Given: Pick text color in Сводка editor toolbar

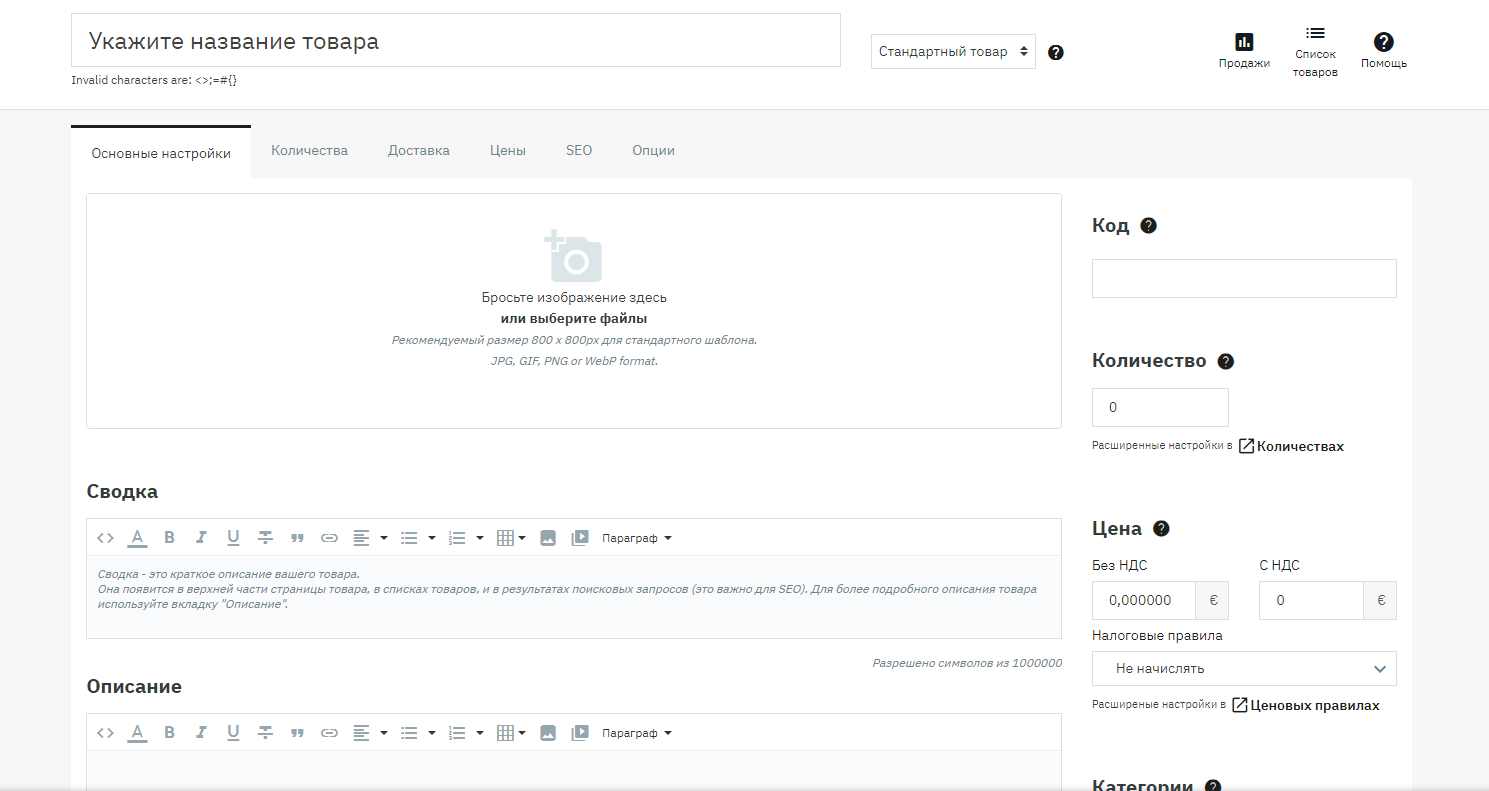Looking at the screenshot, I should [x=138, y=538].
